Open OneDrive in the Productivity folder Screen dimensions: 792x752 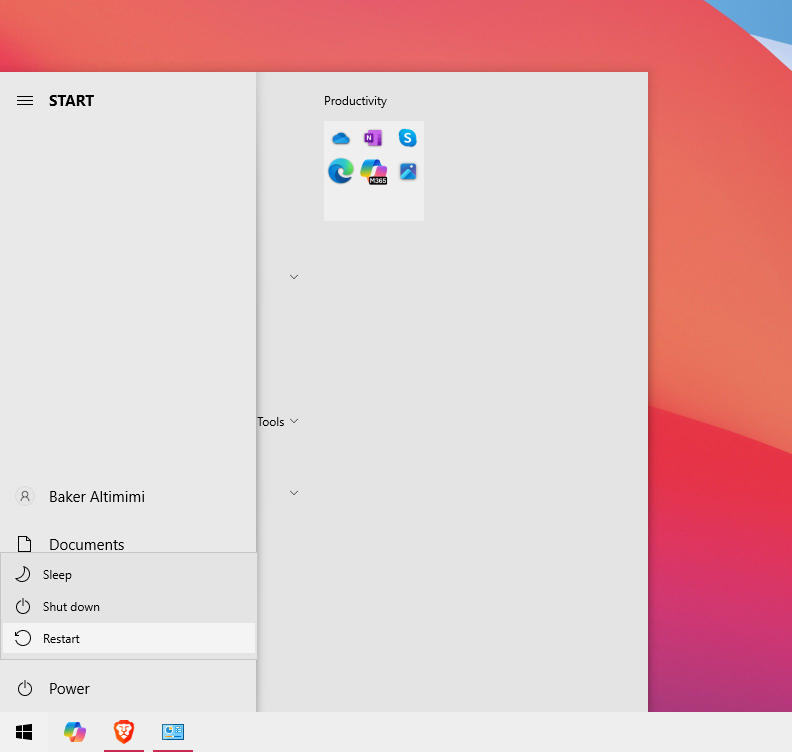[x=341, y=138]
